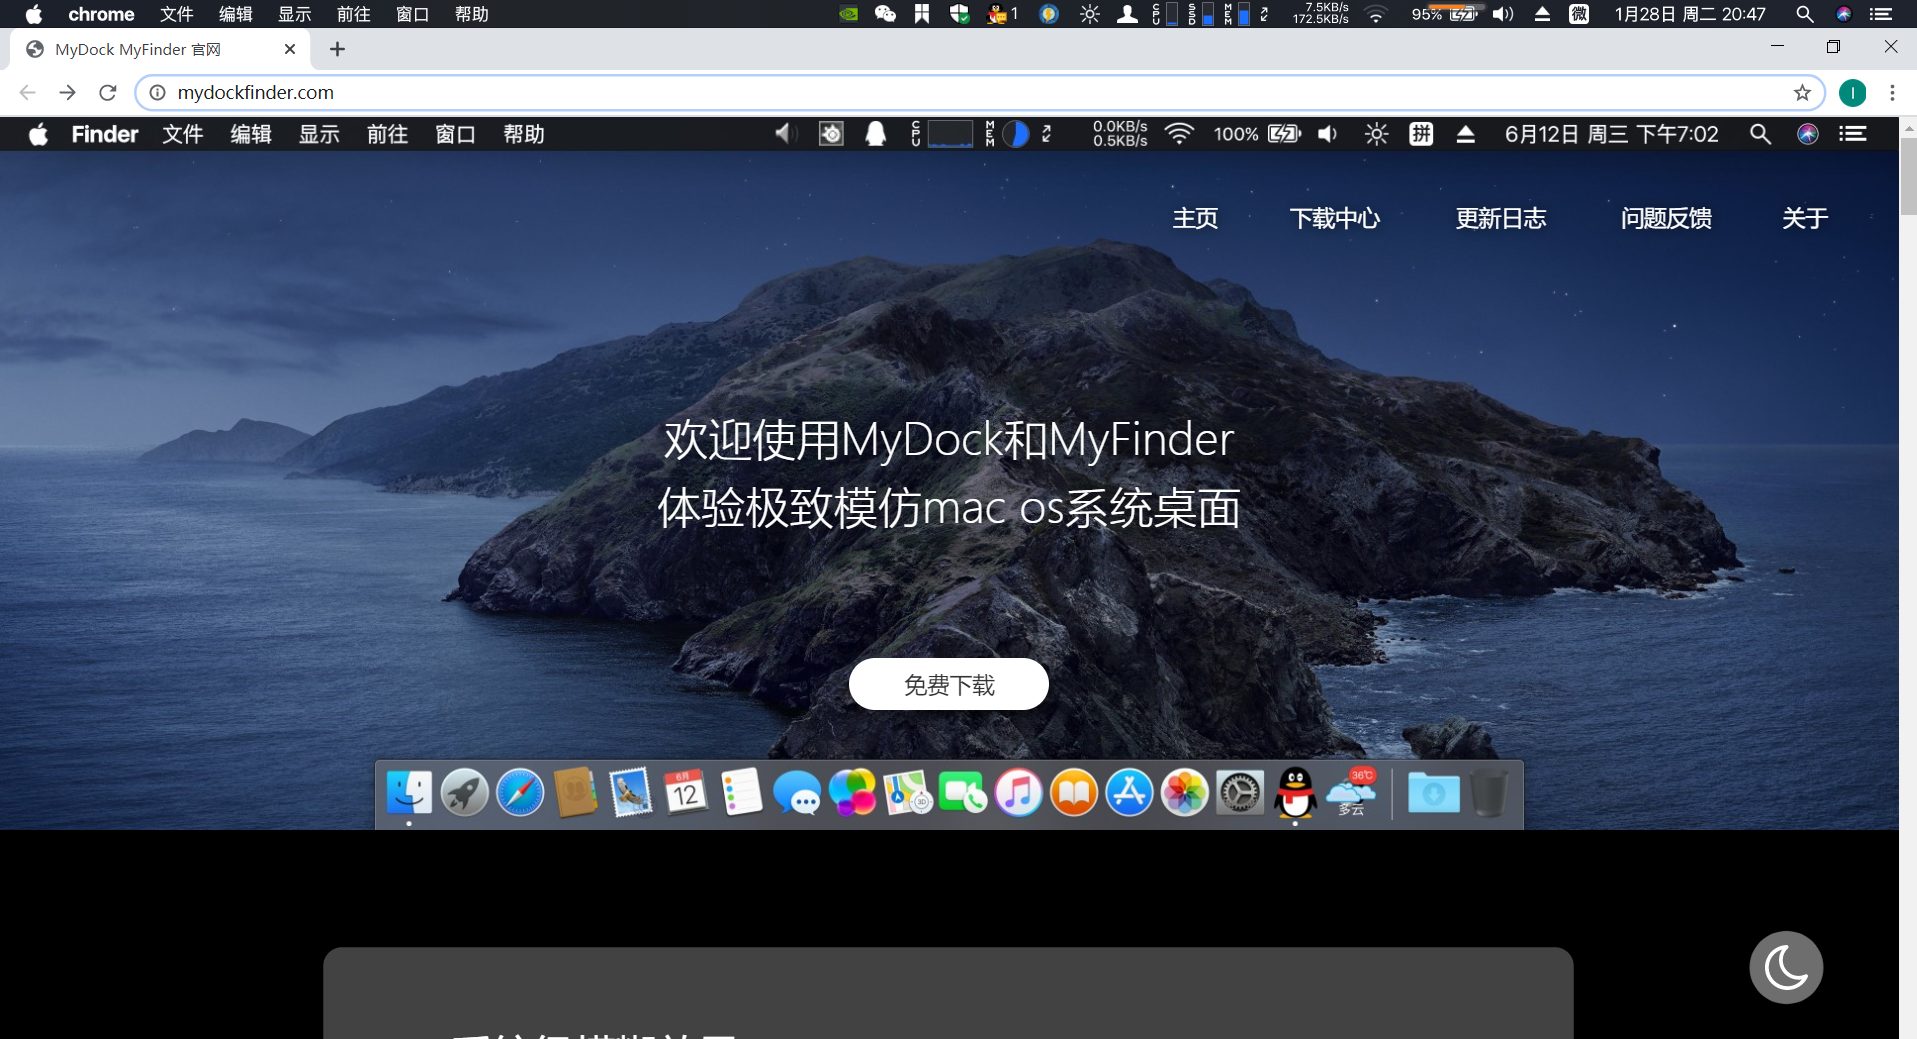Check the CPU usage graph in menu bar
Screen dimensions: 1917x1039
coord(948,133)
